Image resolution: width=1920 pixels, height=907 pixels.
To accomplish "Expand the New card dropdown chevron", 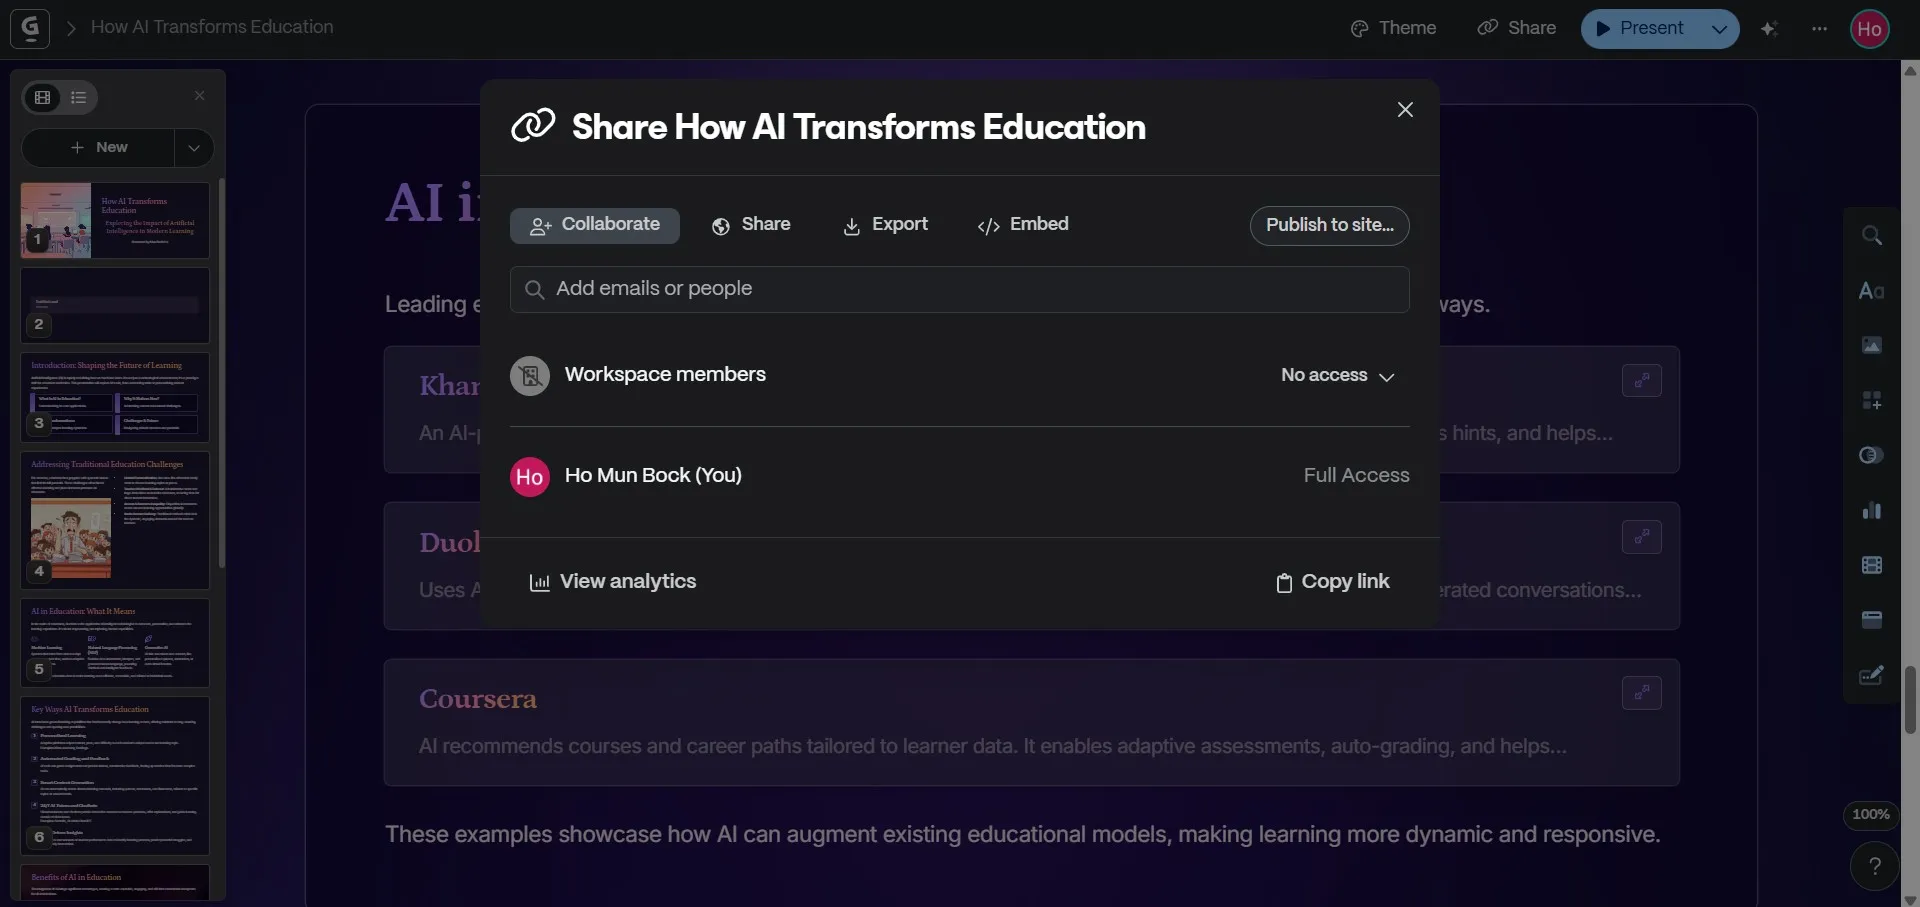I will click(x=194, y=147).
